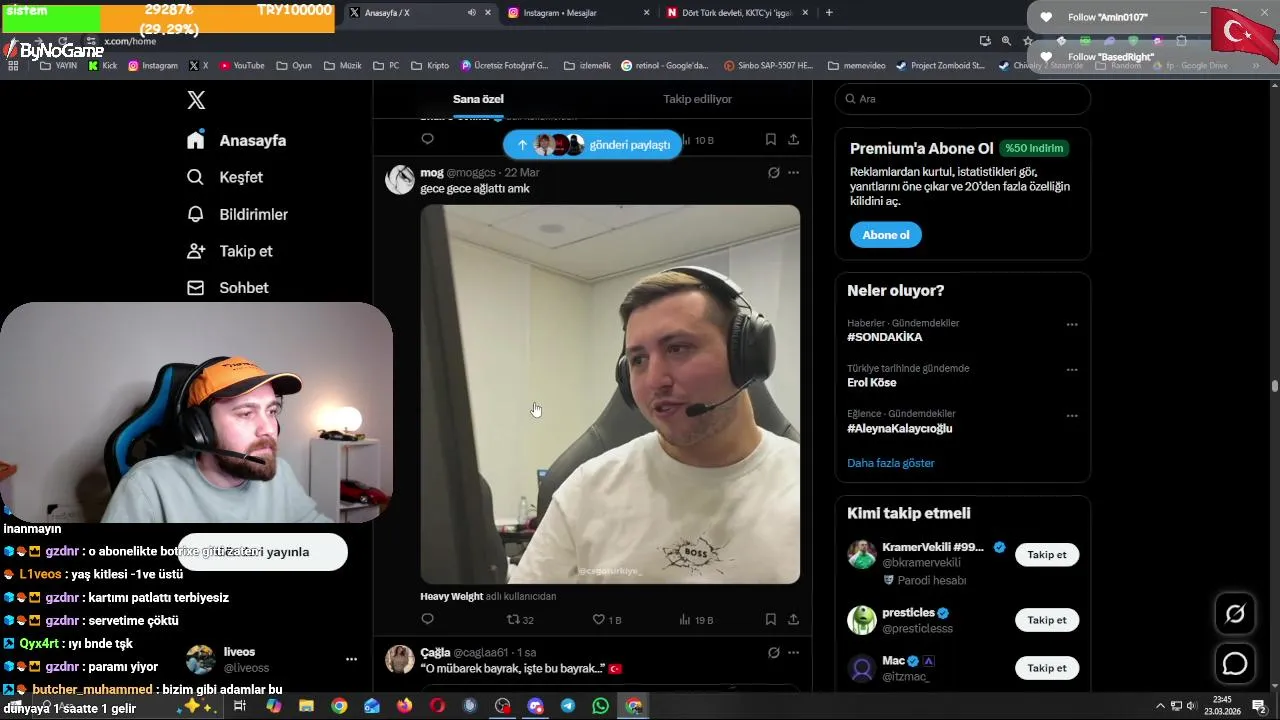Open Anasayfa from the sidebar
The width and height of the screenshot is (1280, 720).
237,141
